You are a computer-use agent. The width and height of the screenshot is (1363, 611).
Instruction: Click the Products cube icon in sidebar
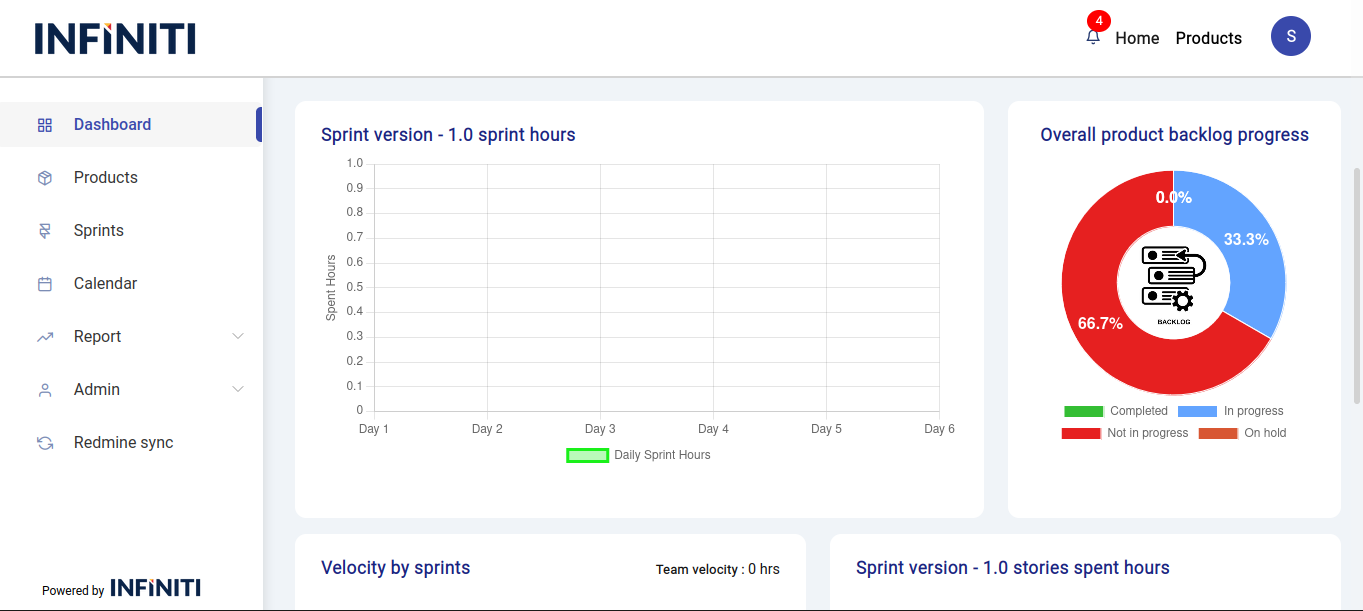click(x=45, y=178)
